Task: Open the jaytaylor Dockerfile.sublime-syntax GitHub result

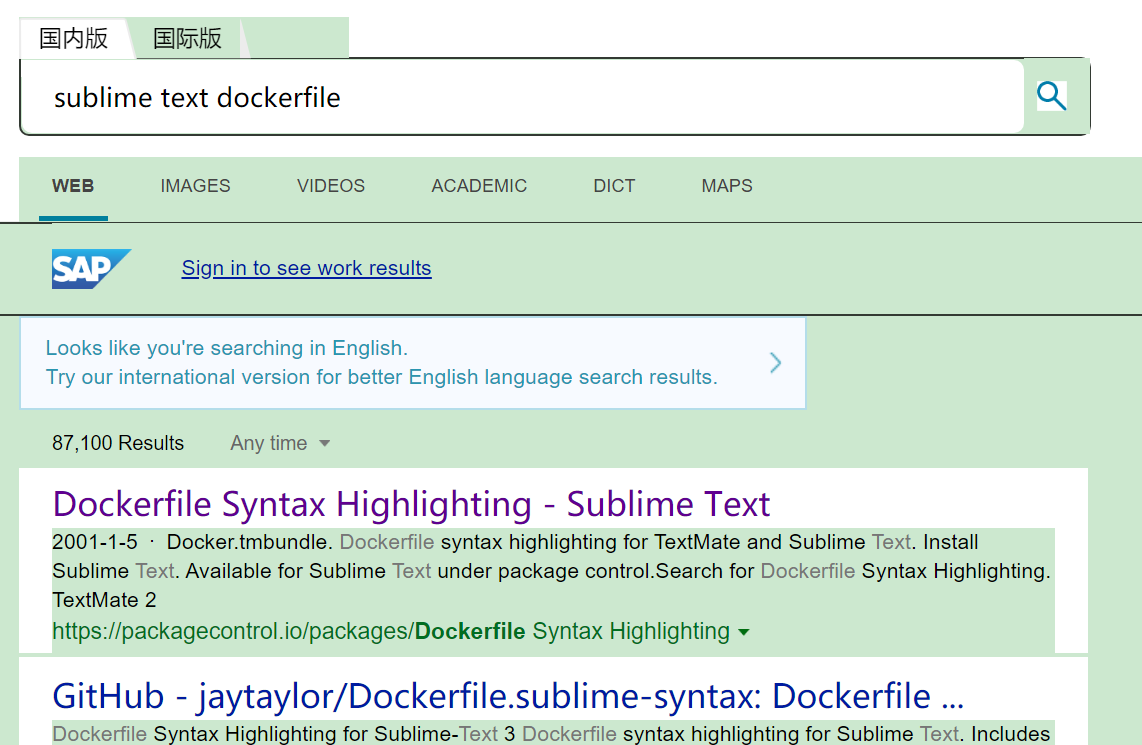Action: click(506, 696)
